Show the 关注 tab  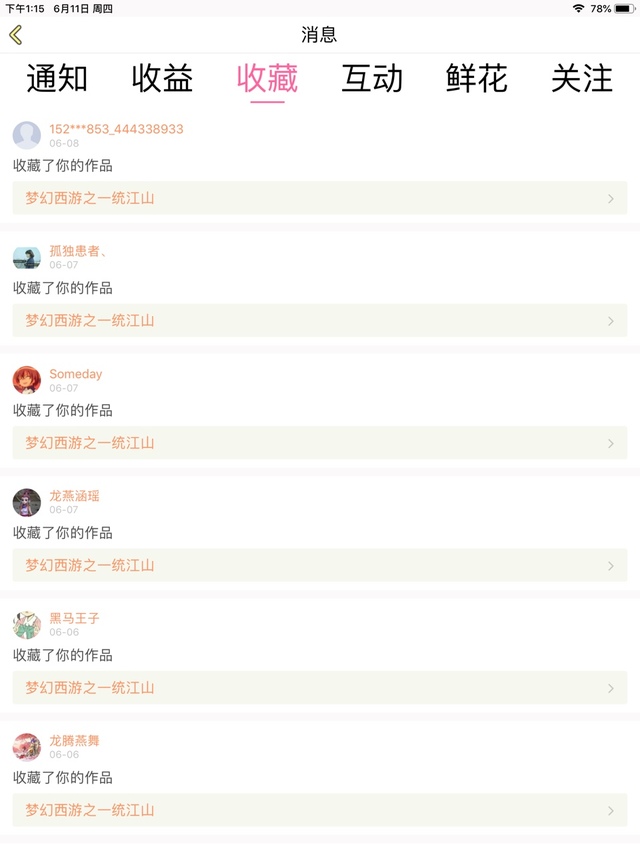pos(582,79)
